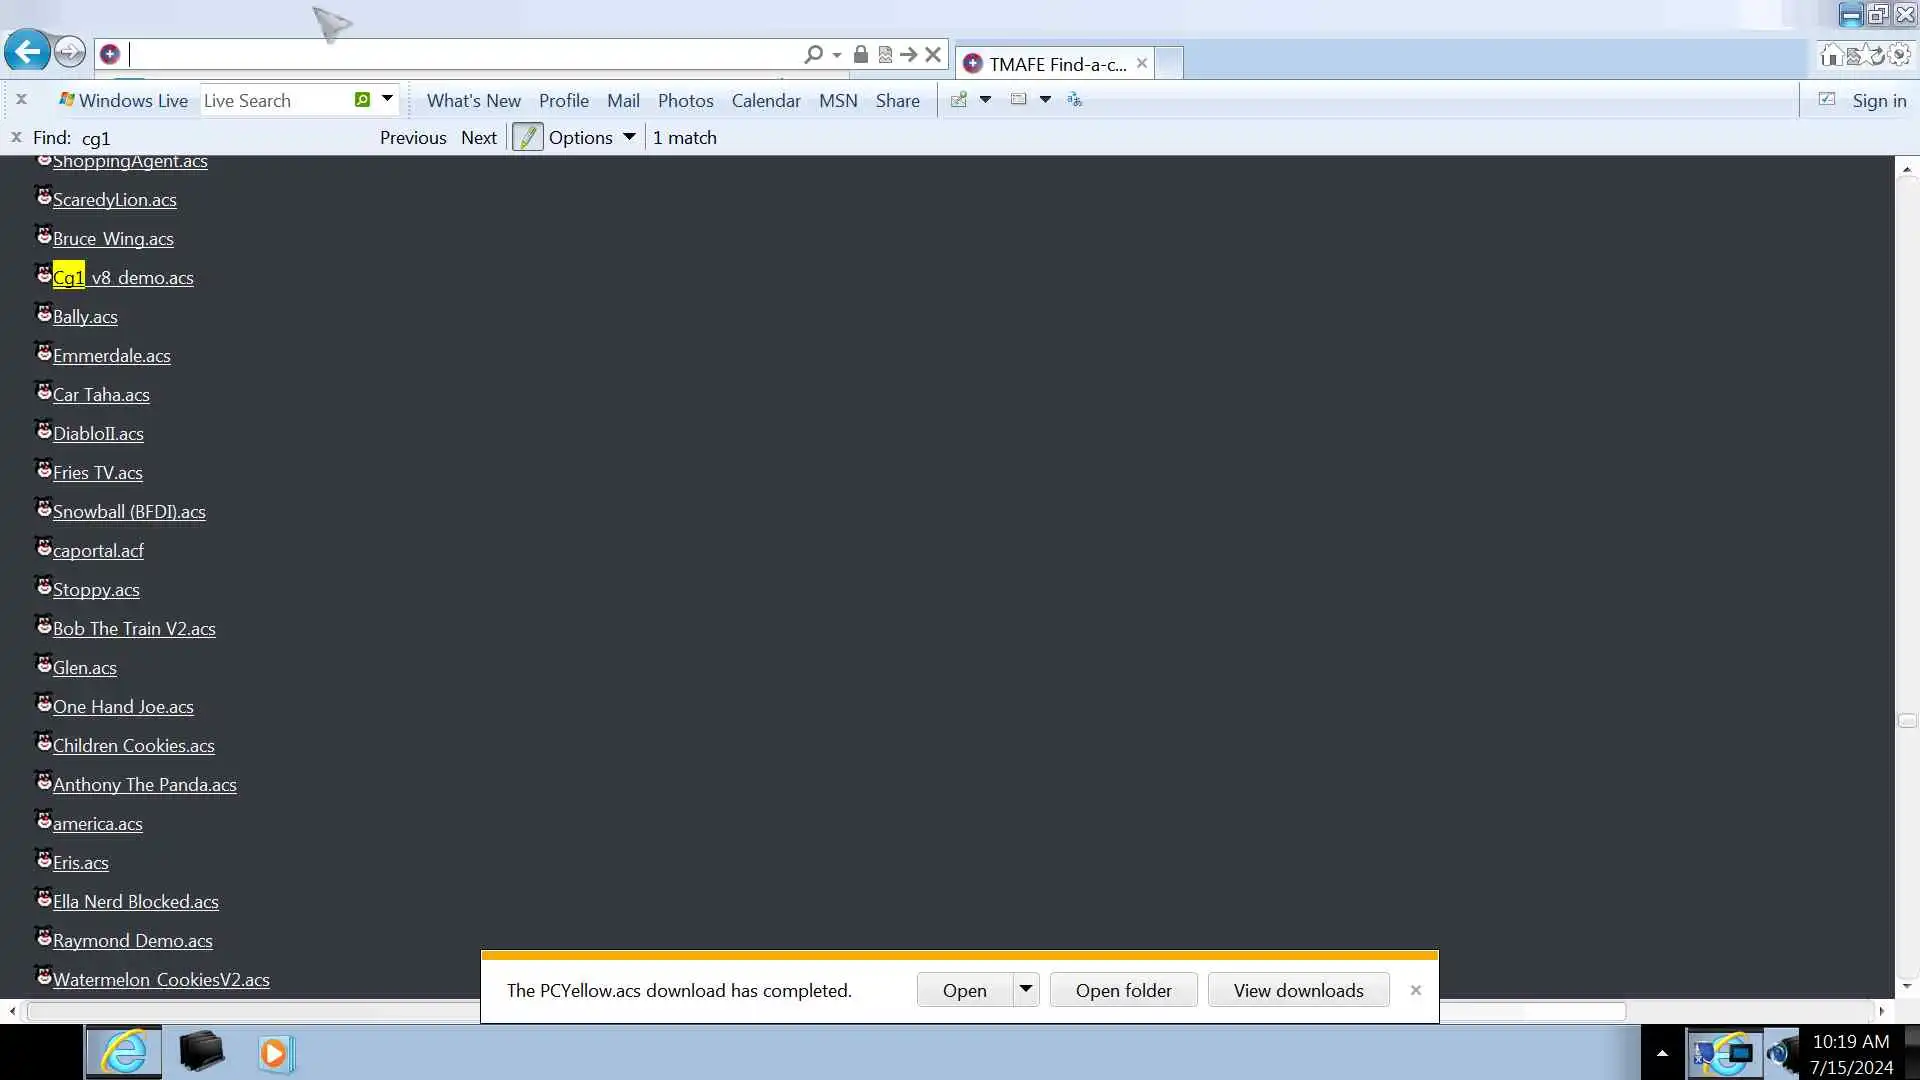Launch Internet Explorer from the taskbar

[123, 1052]
